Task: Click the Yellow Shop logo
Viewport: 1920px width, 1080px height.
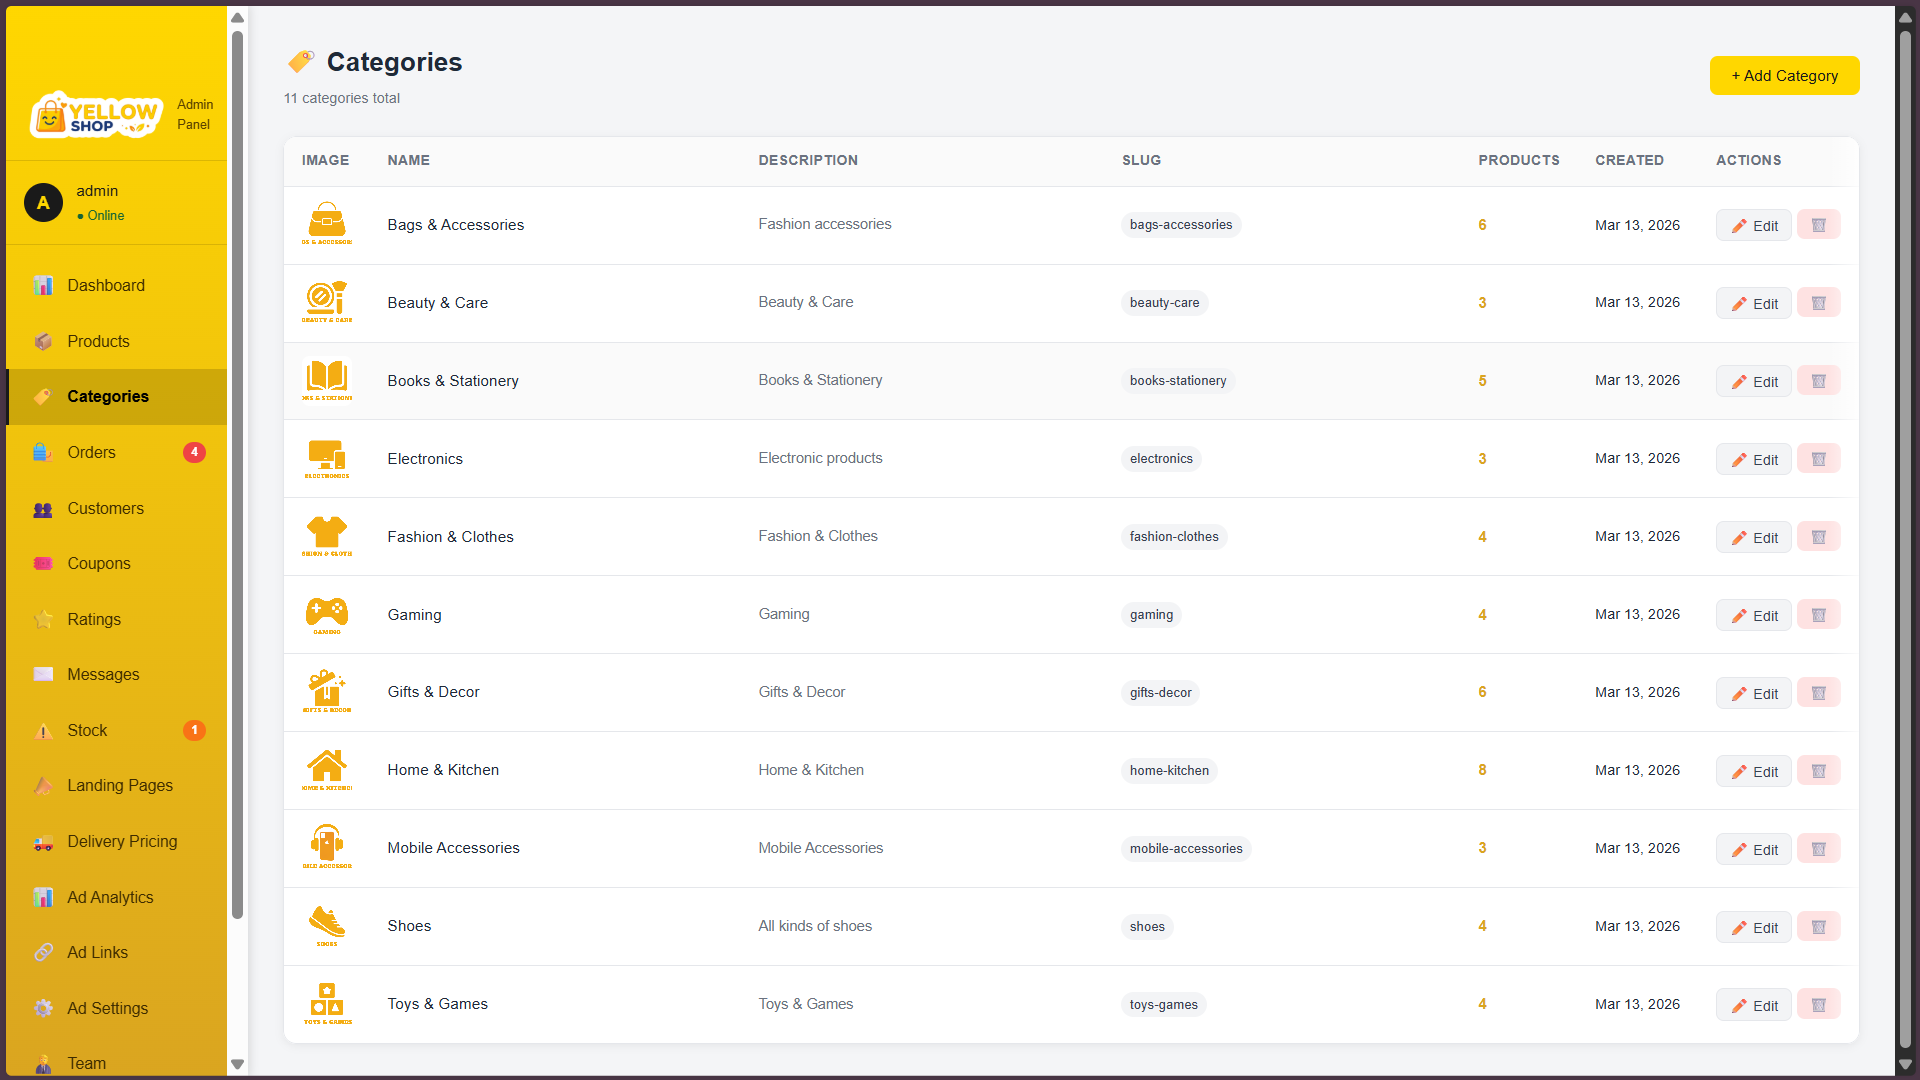Action: (96, 115)
